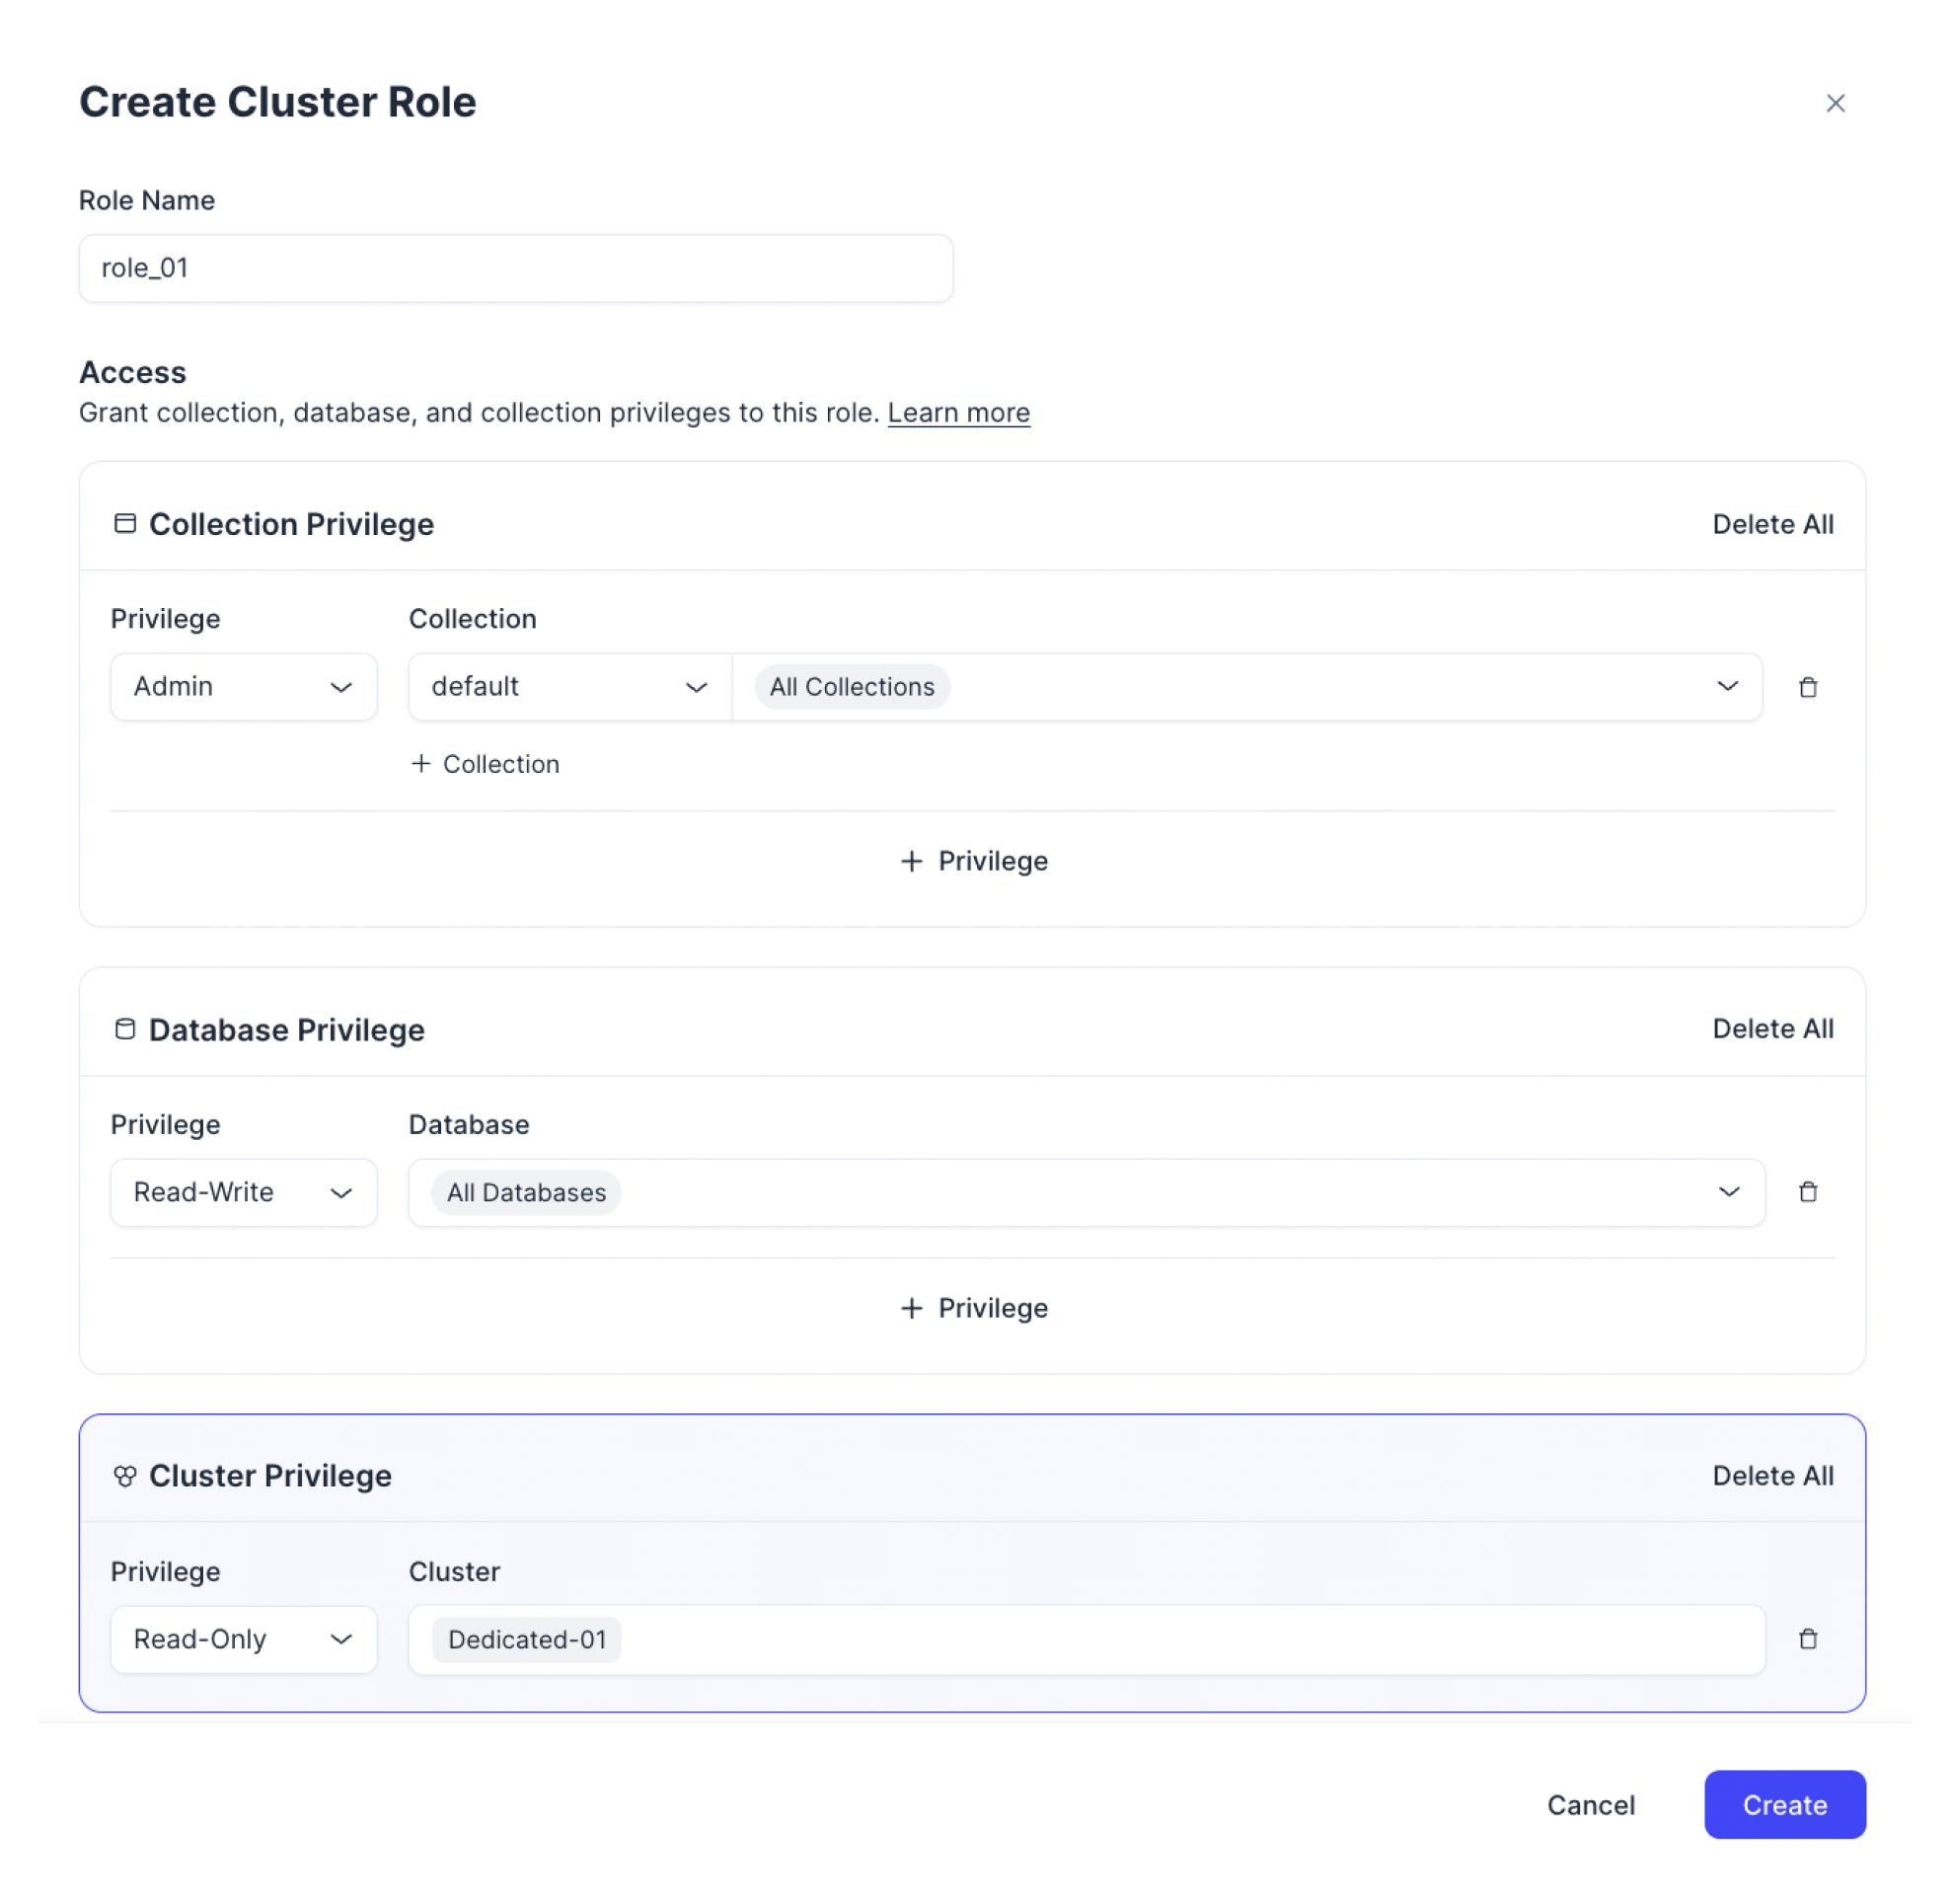Add a privilege under Collection Privilege
This screenshot has height=1904, width=1951.
pyautogui.click(x=975, y=862)
